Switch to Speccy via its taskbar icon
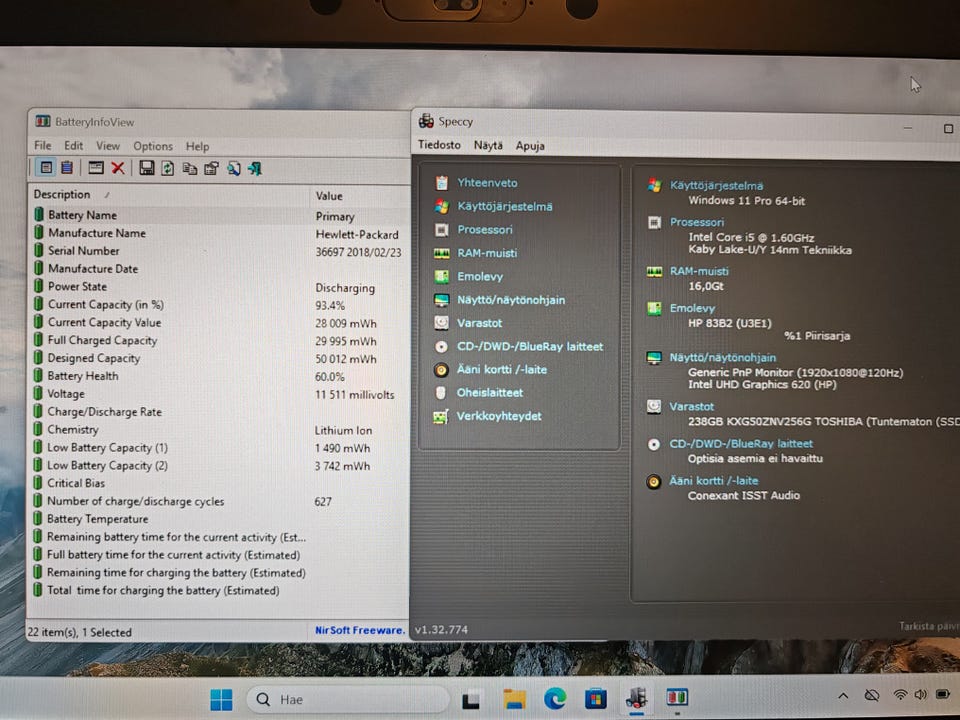The width and height of the screenshot is (960, 720). 637,697
